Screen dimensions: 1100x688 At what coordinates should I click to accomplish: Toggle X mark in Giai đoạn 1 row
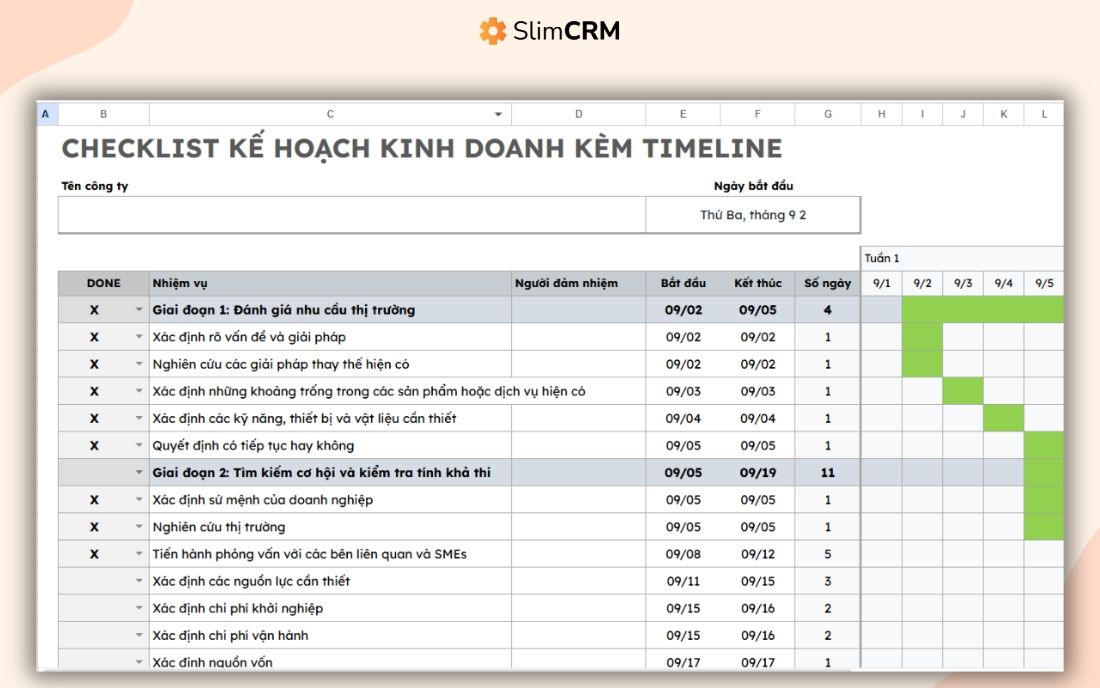[x=94, y=310]
